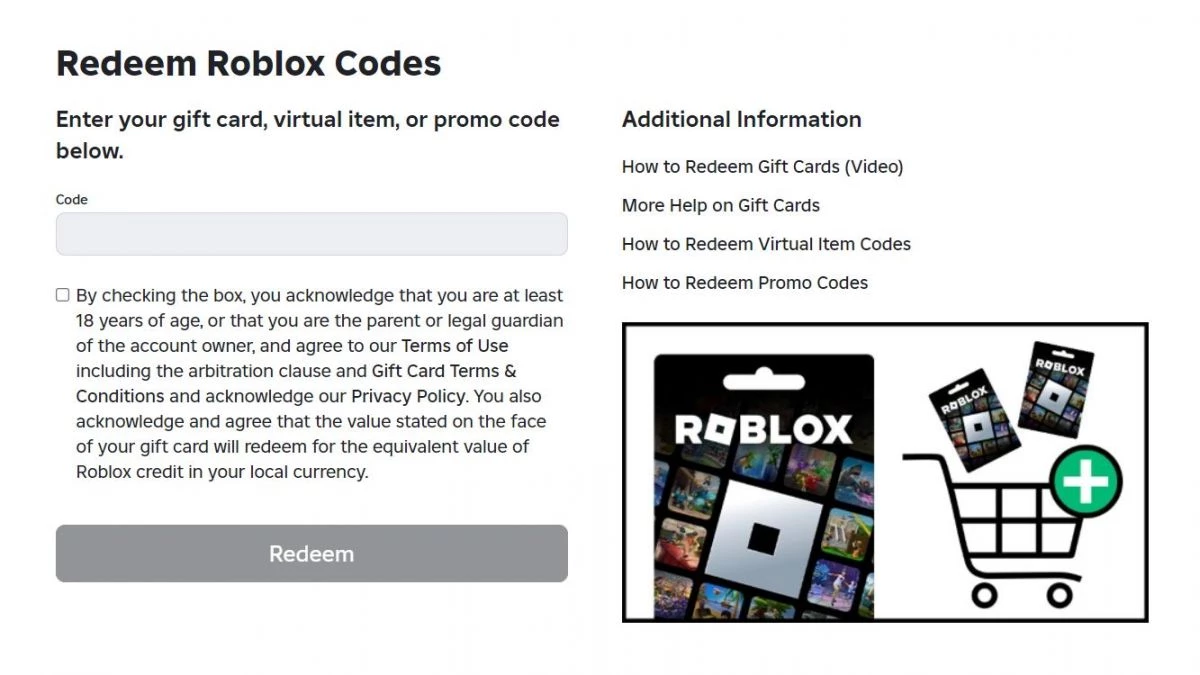This screenshot has width=1200, height=675.
Task: Select the right small gift card above cart
Action: [x=1056, y=388]
